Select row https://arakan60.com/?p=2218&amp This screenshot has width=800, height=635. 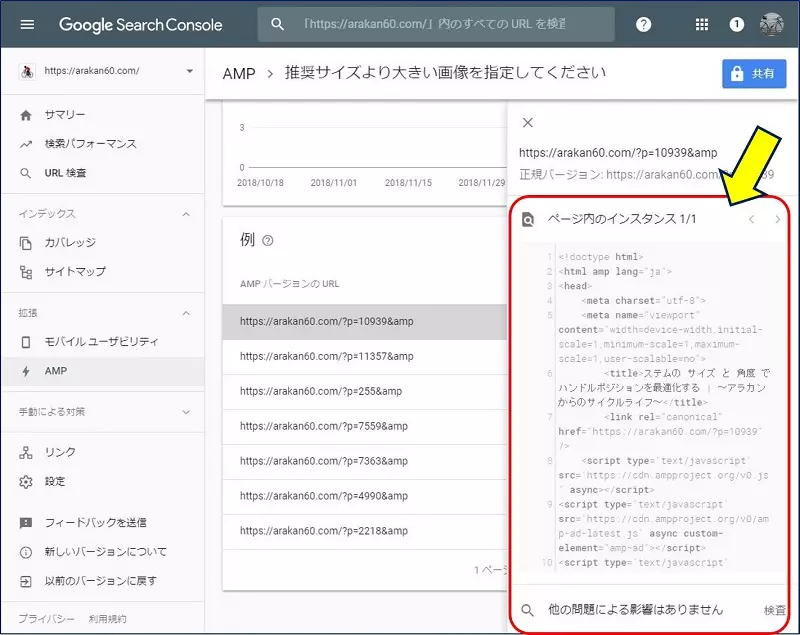pos(364,531)
